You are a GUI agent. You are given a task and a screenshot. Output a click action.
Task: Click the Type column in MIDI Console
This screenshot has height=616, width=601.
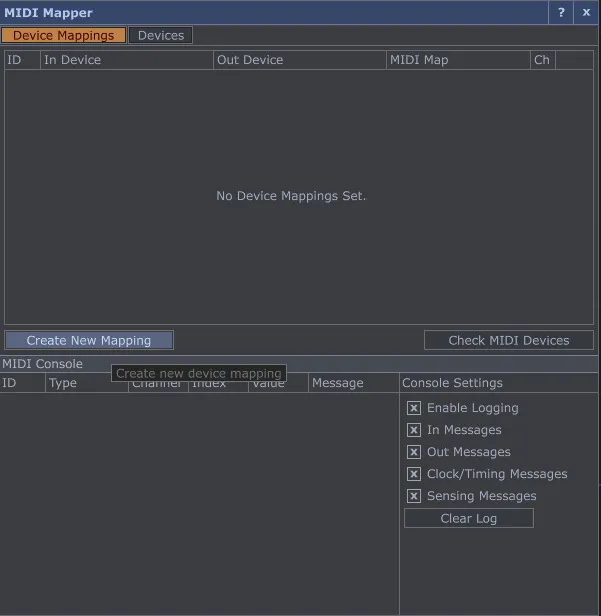tap(87, 383)
